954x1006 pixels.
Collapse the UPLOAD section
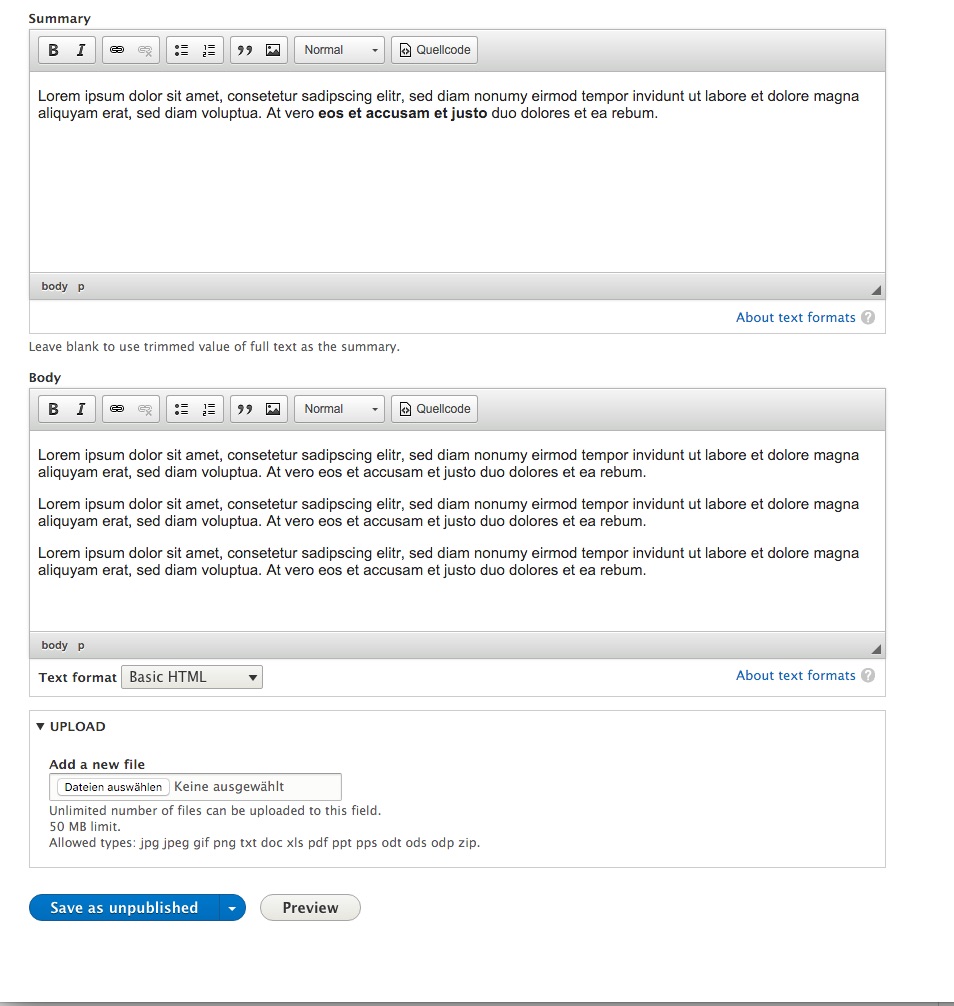pos(71,726)
